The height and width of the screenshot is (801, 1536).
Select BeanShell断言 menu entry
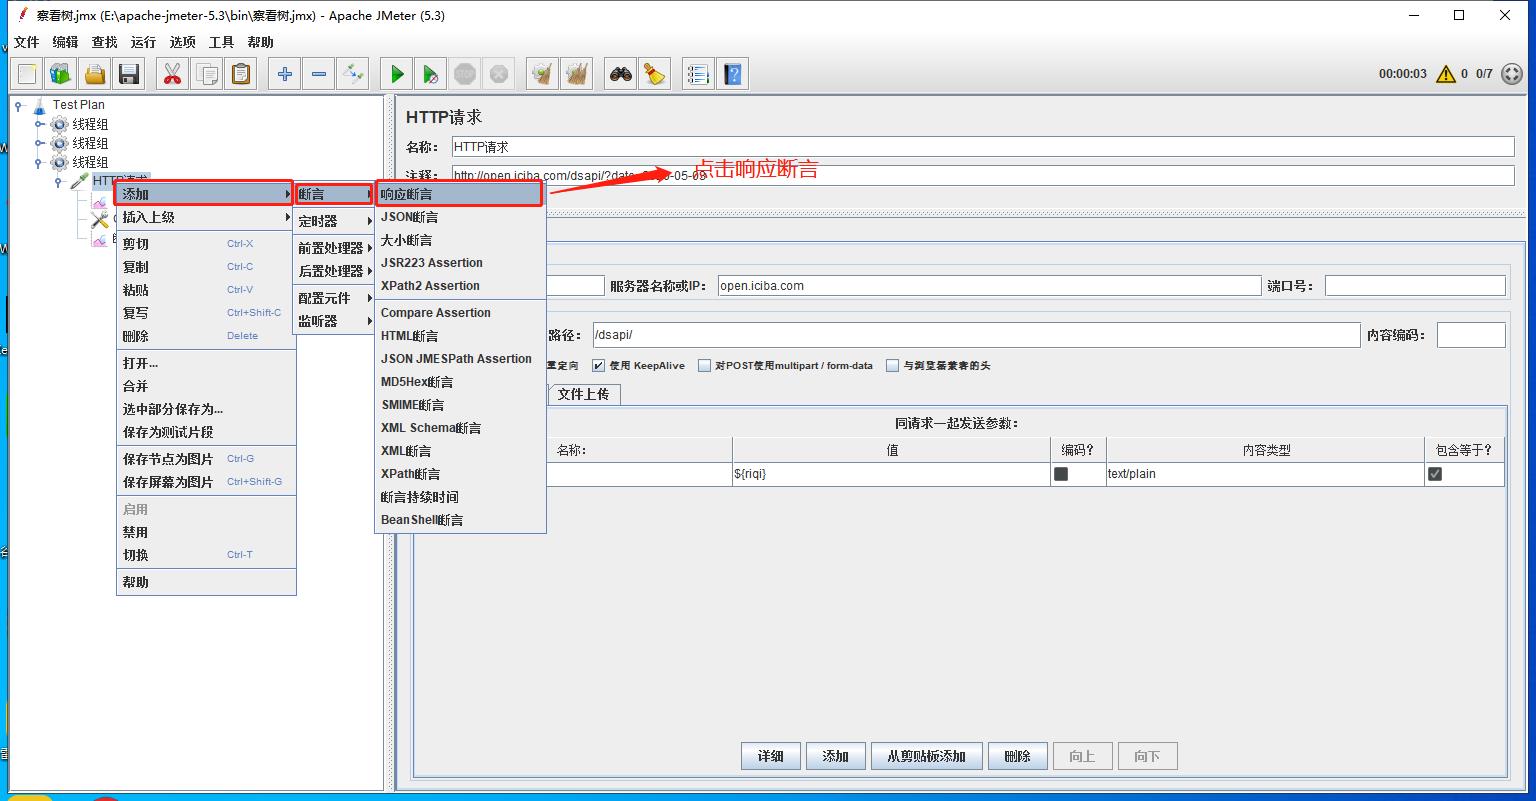pyautogui.click(x=460, y=520)
